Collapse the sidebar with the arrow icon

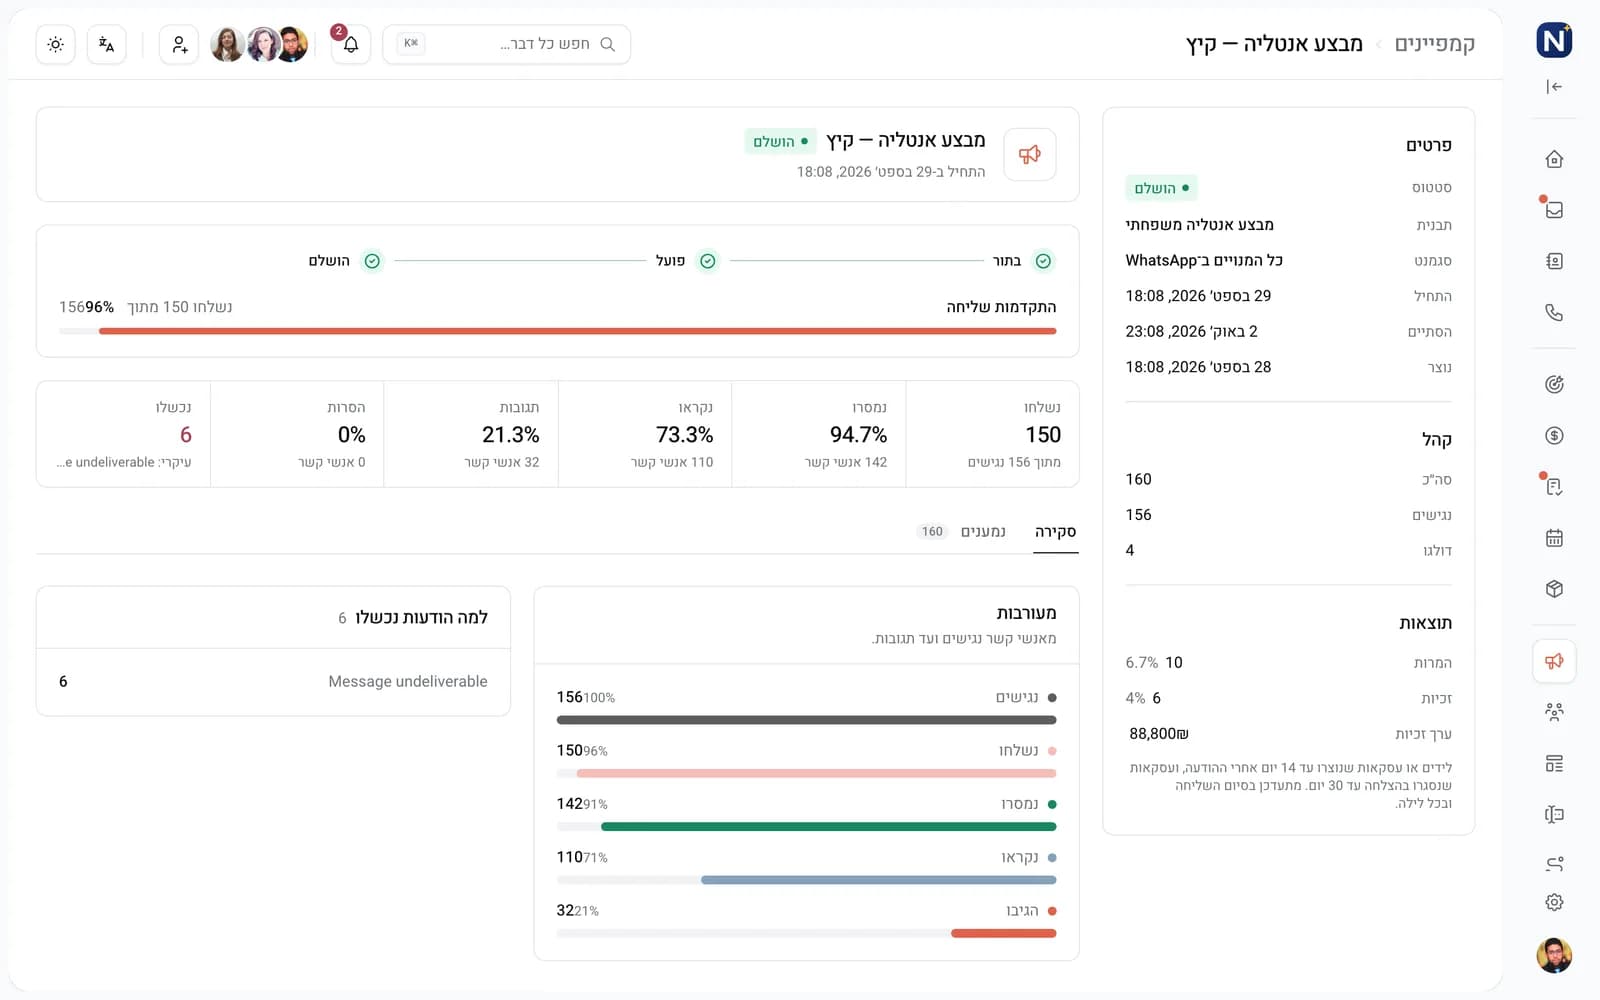1554,87
